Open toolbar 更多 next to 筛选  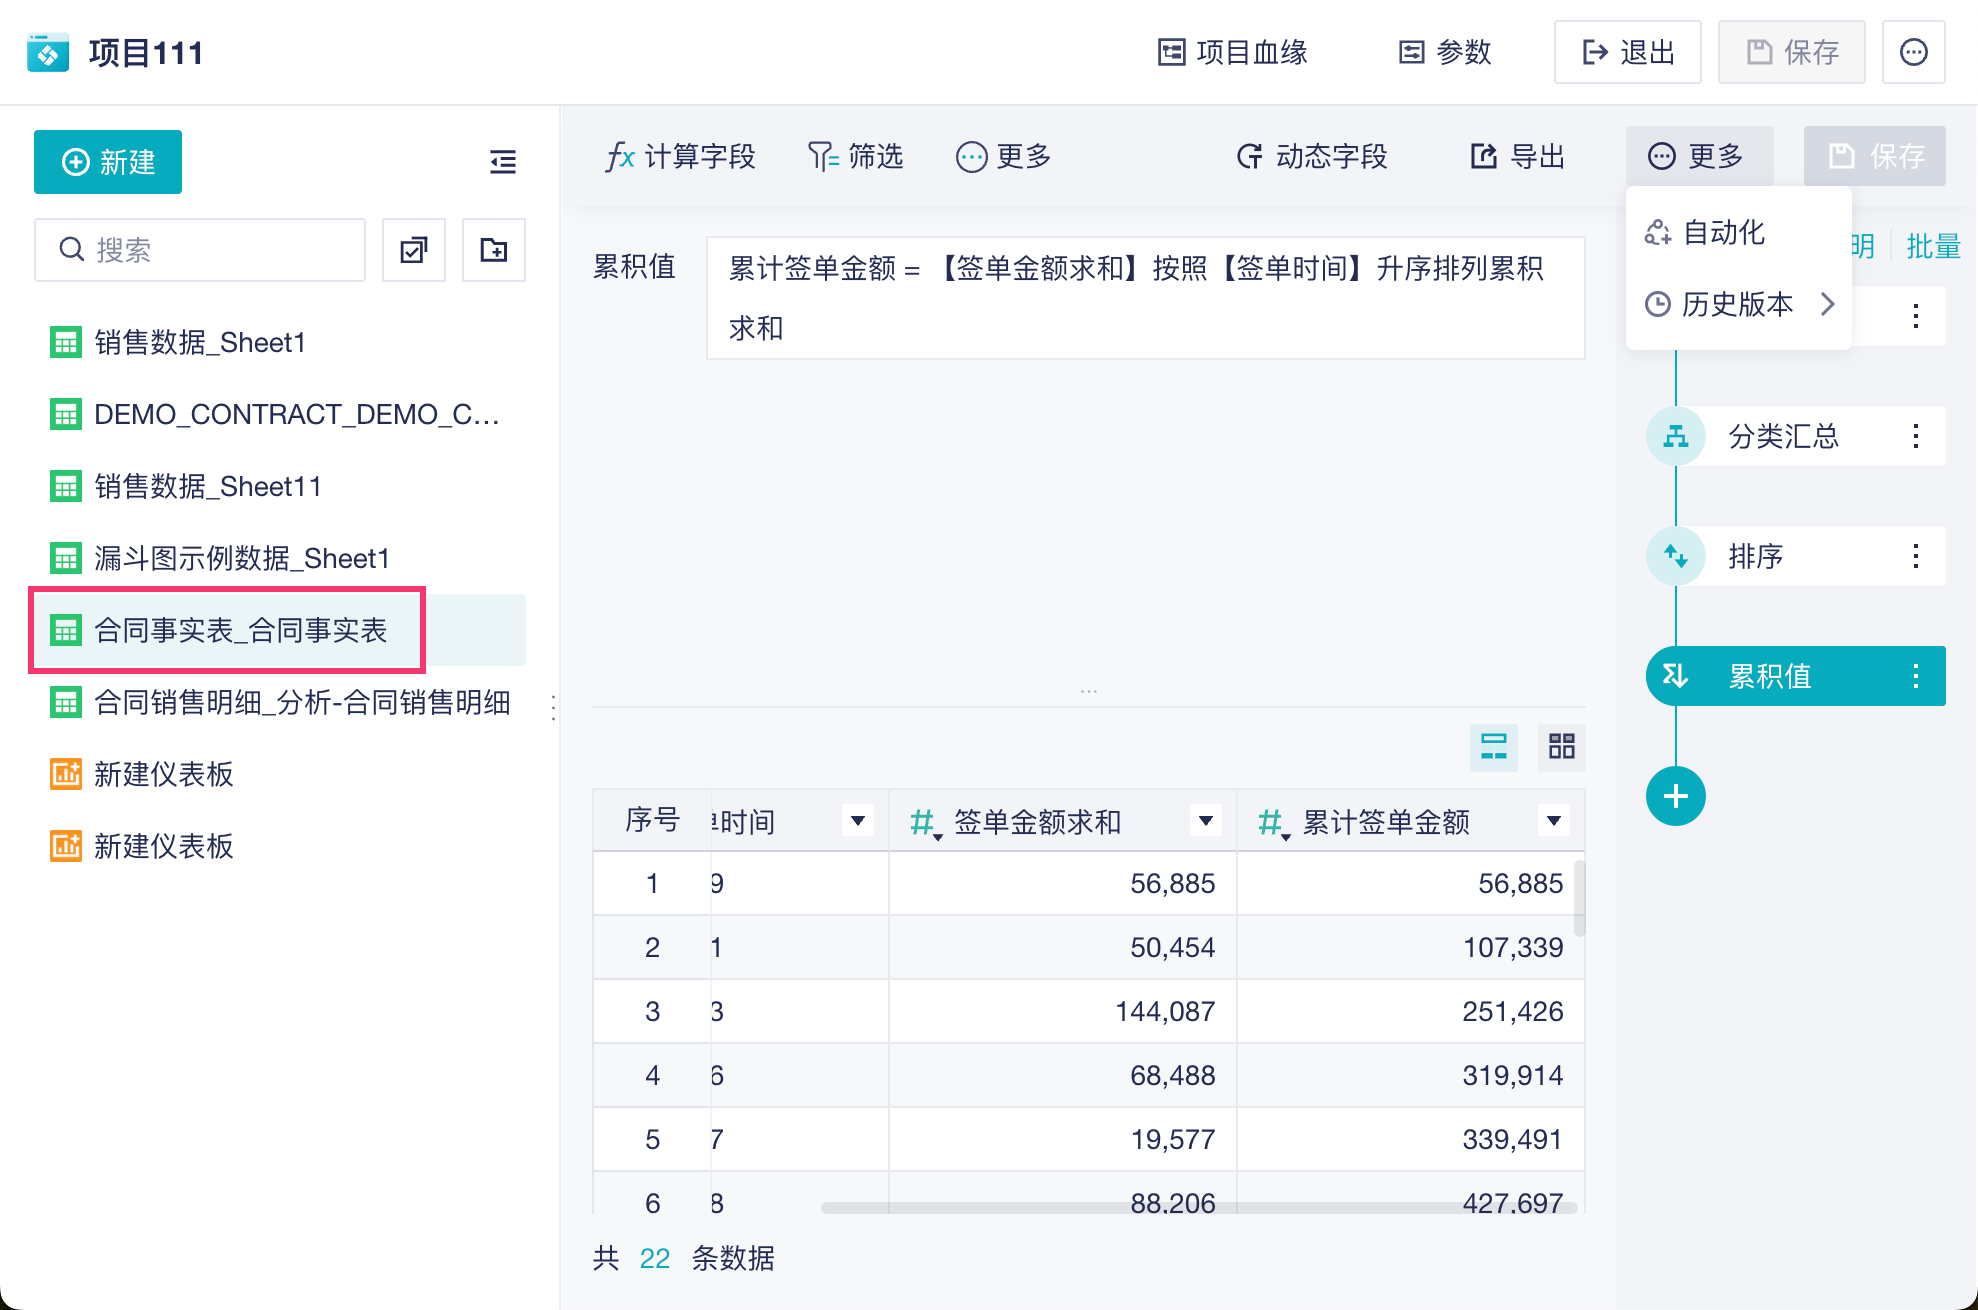tap(1004, 157)
